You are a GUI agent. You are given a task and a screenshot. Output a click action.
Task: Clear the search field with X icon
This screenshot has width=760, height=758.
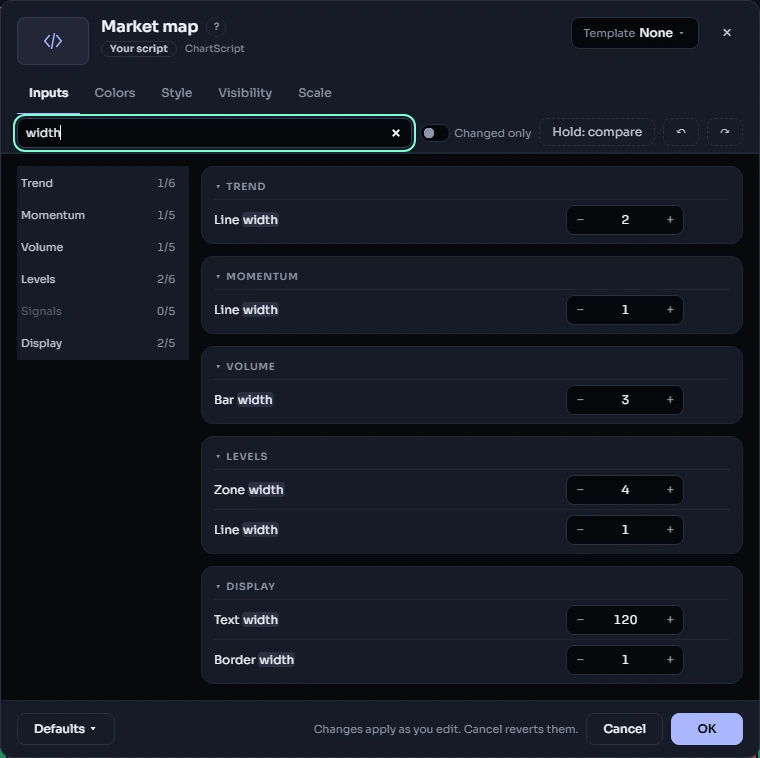396,133
